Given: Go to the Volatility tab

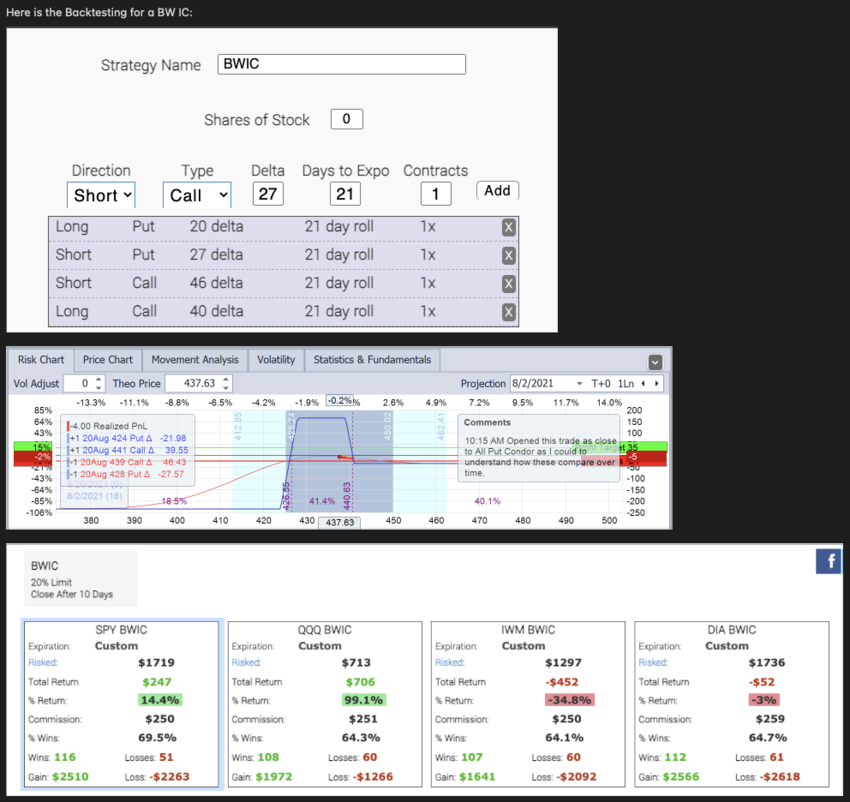Looking at the screenshot, I should [x=276, y=360].
